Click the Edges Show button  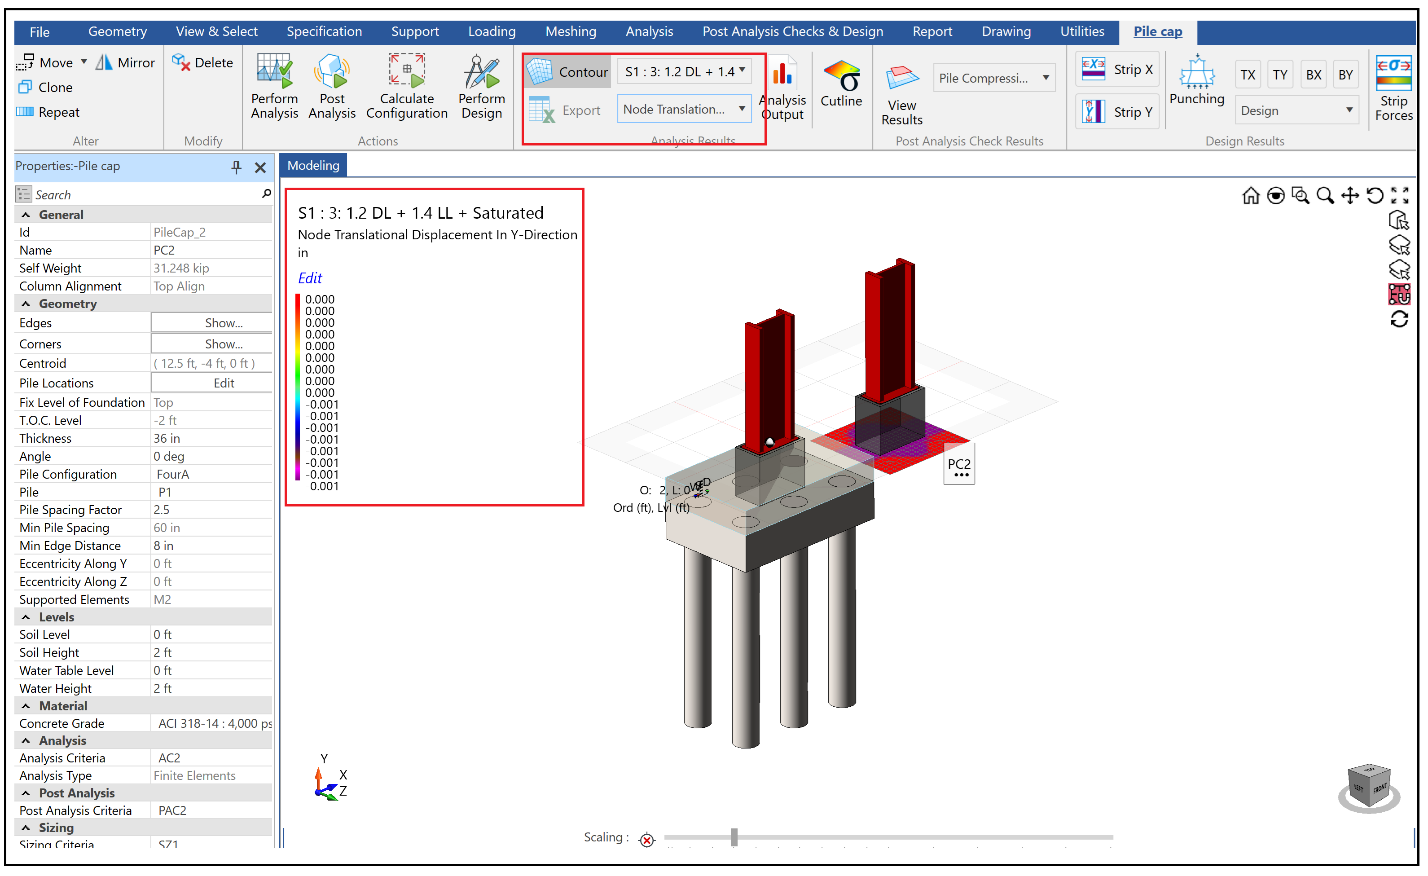coord(212,323)
